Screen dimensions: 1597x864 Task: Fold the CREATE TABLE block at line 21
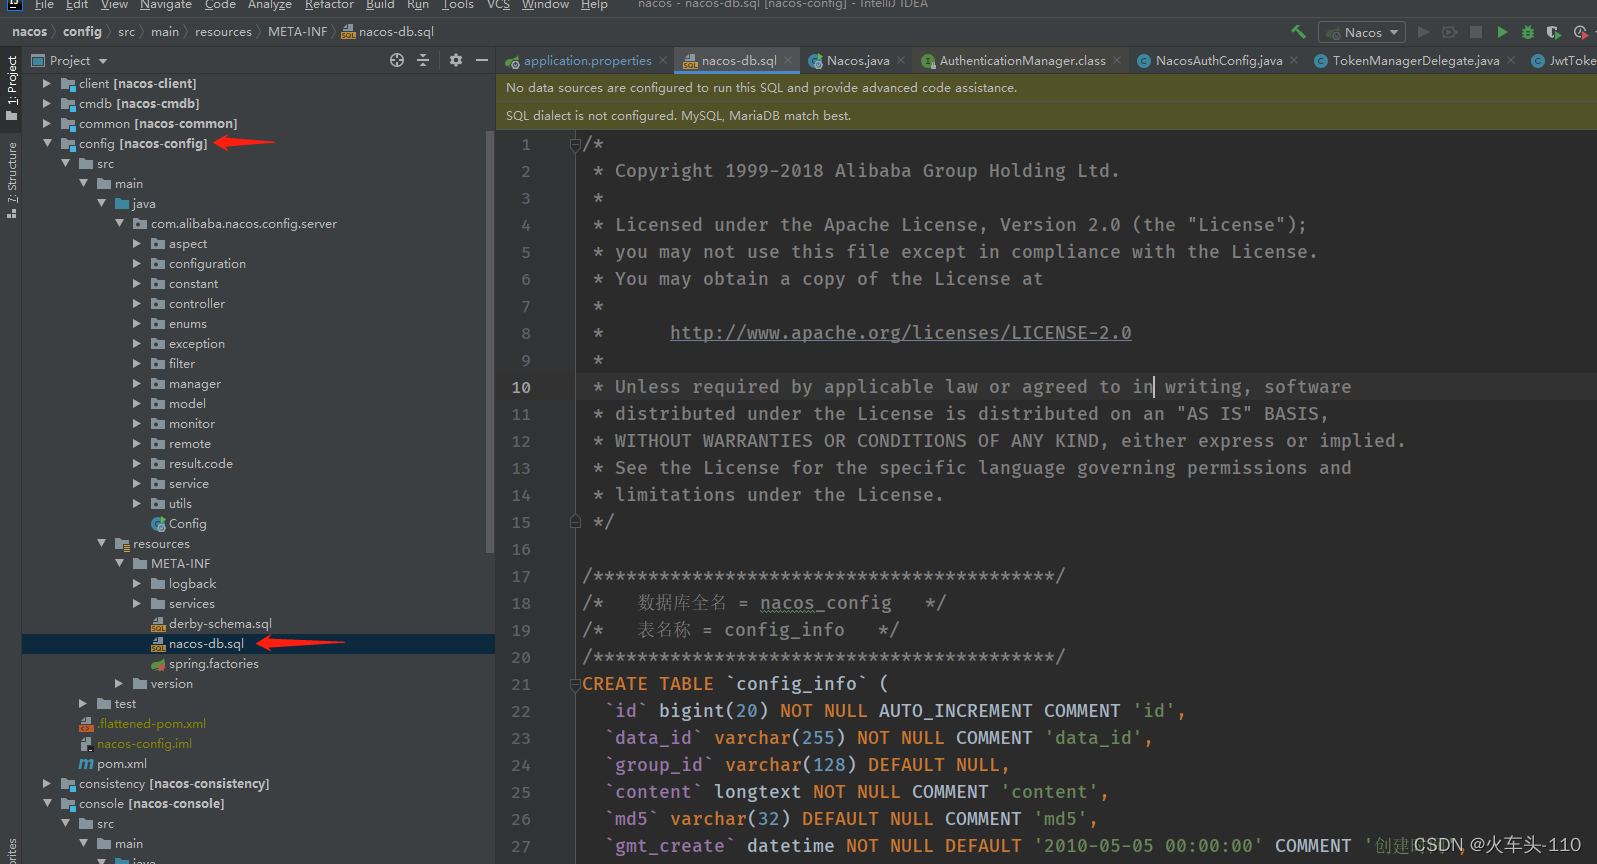(x=575, y=685)
